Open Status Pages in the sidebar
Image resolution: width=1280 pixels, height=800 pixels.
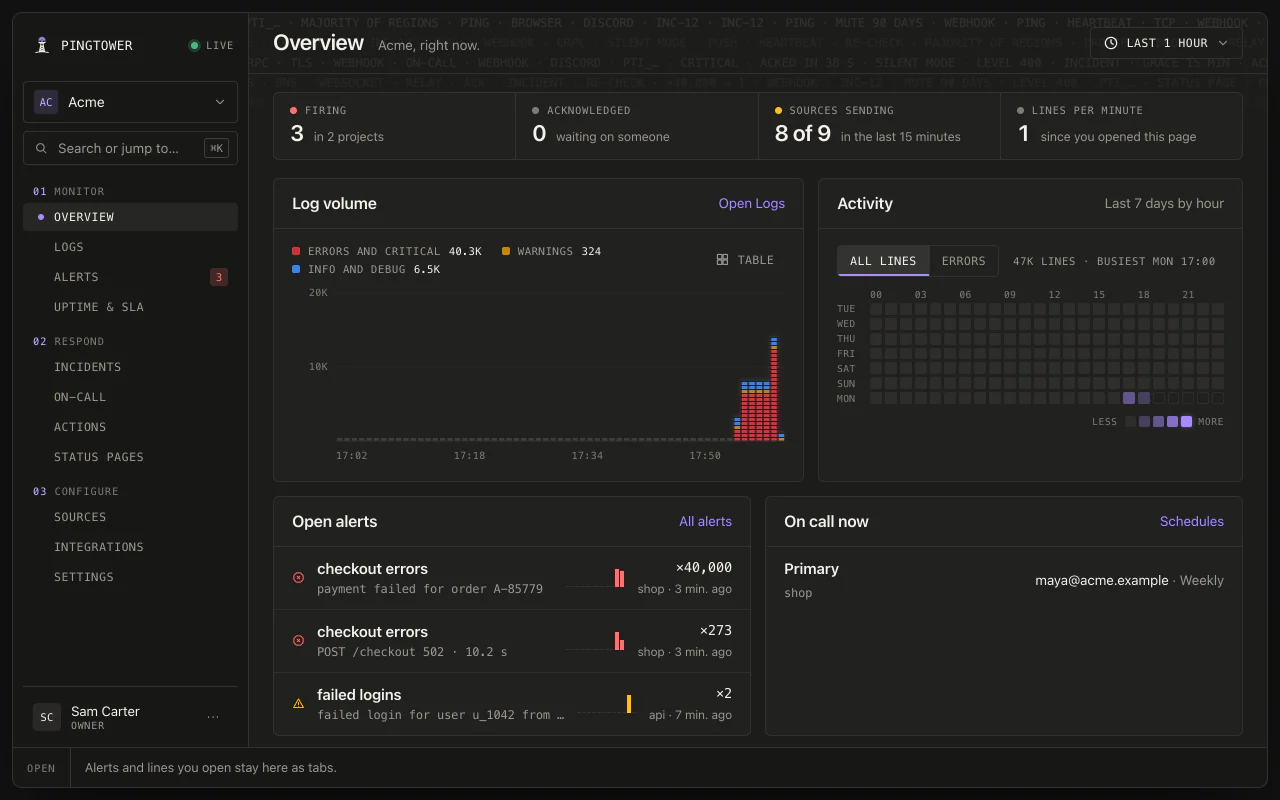[130, 457]
